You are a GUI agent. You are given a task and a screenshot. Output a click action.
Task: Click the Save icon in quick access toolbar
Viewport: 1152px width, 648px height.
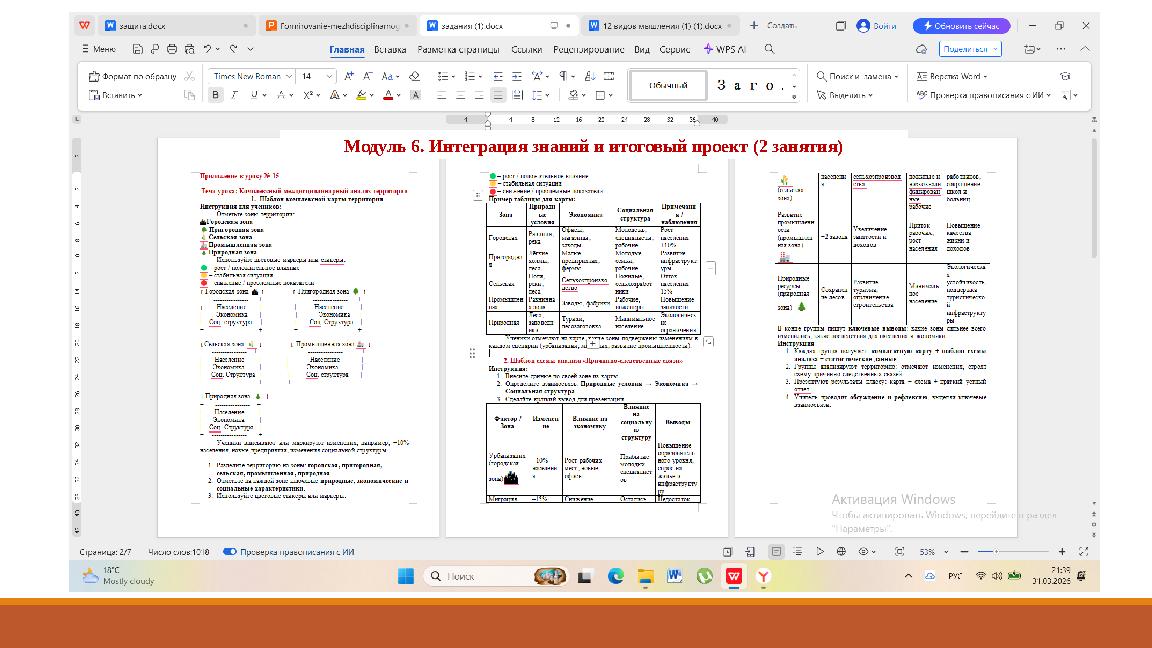tap(137, 49)
